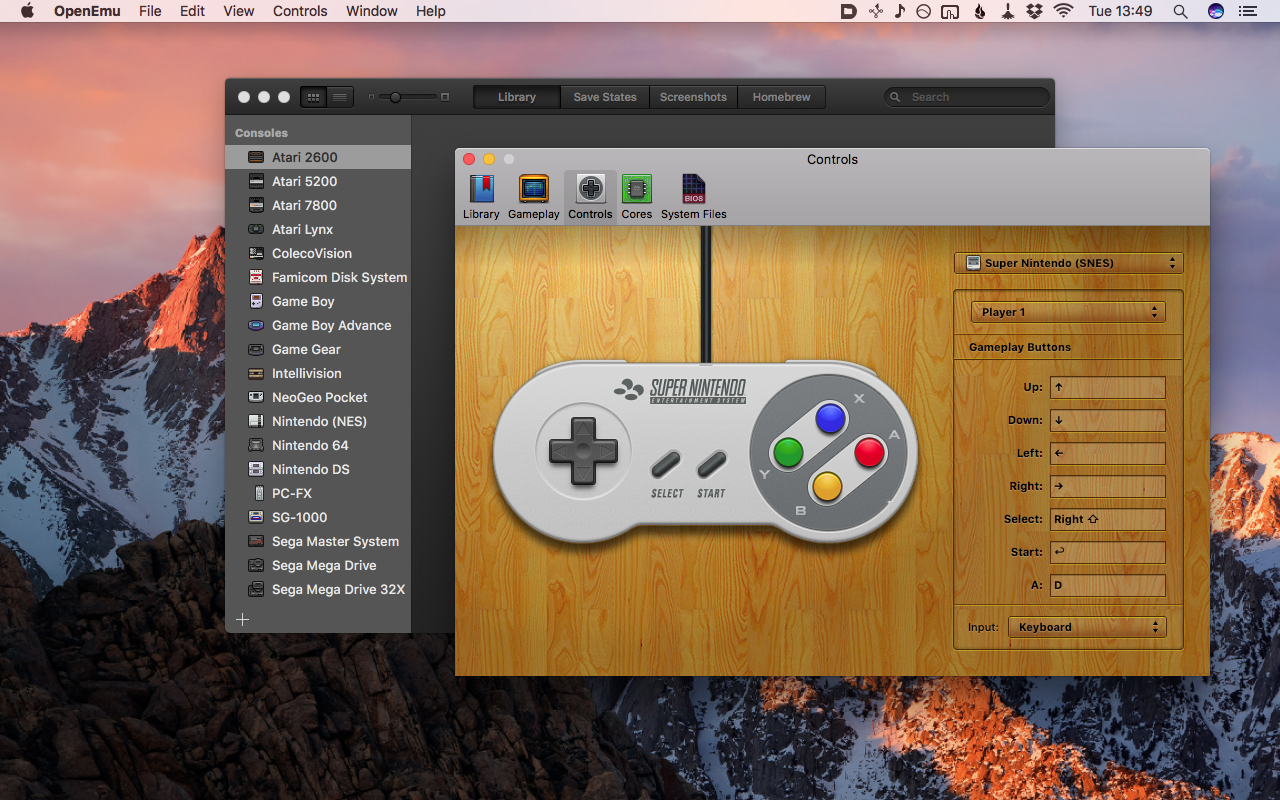Open the Edit menu

[193, 11]
